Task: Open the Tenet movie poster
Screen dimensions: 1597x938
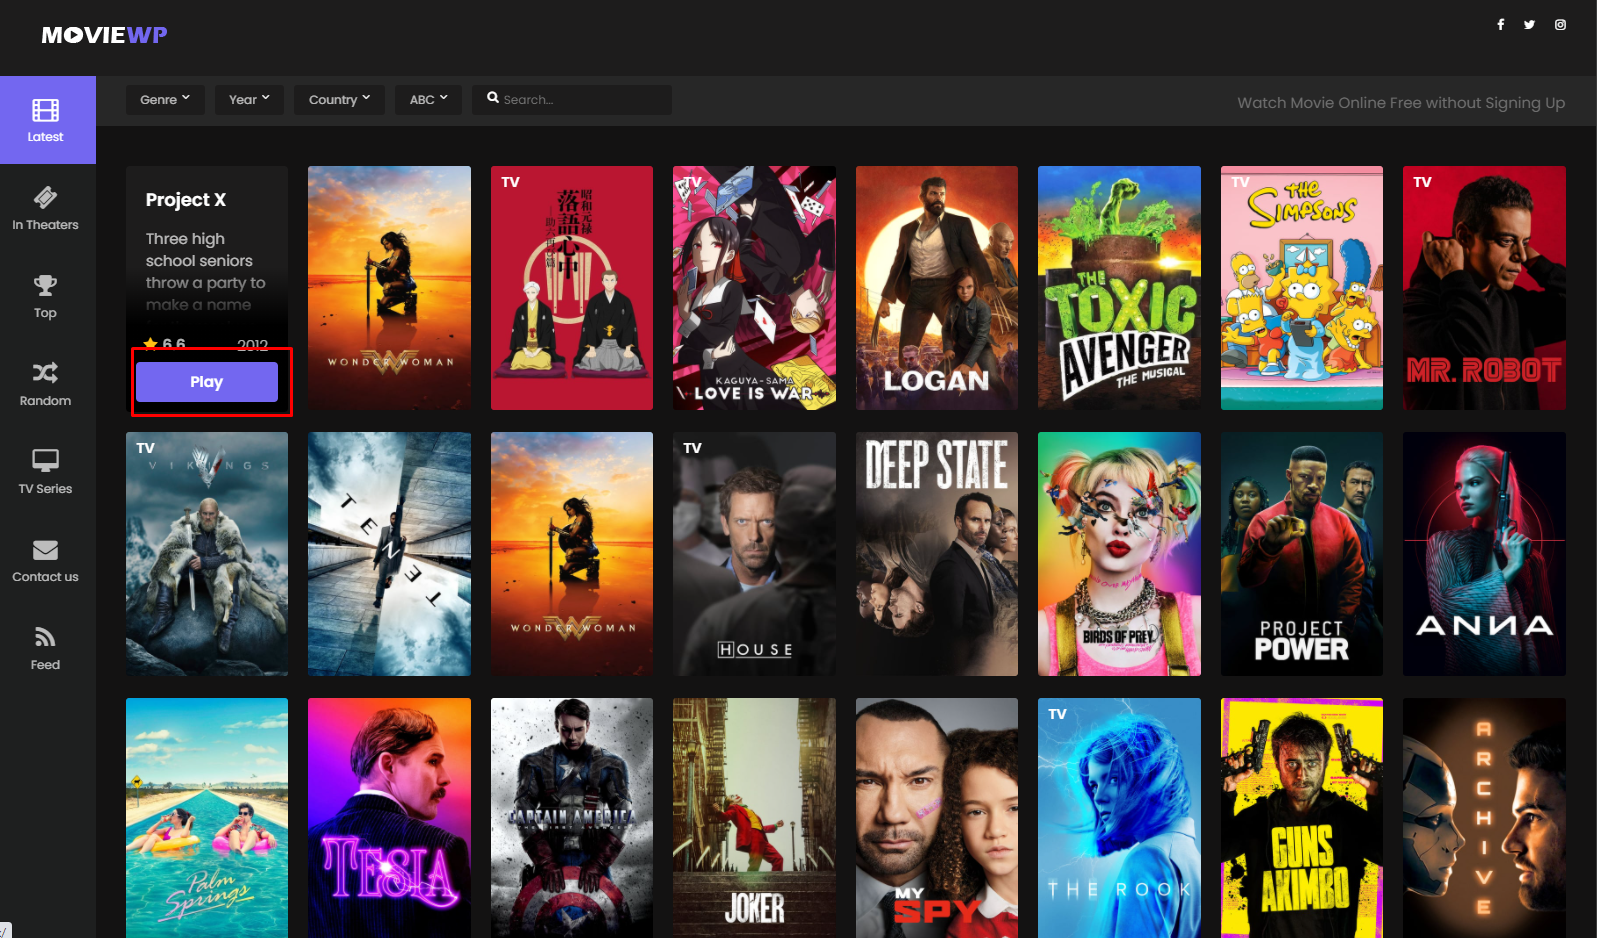Action: pyautogui.click(x=389, y=554)
